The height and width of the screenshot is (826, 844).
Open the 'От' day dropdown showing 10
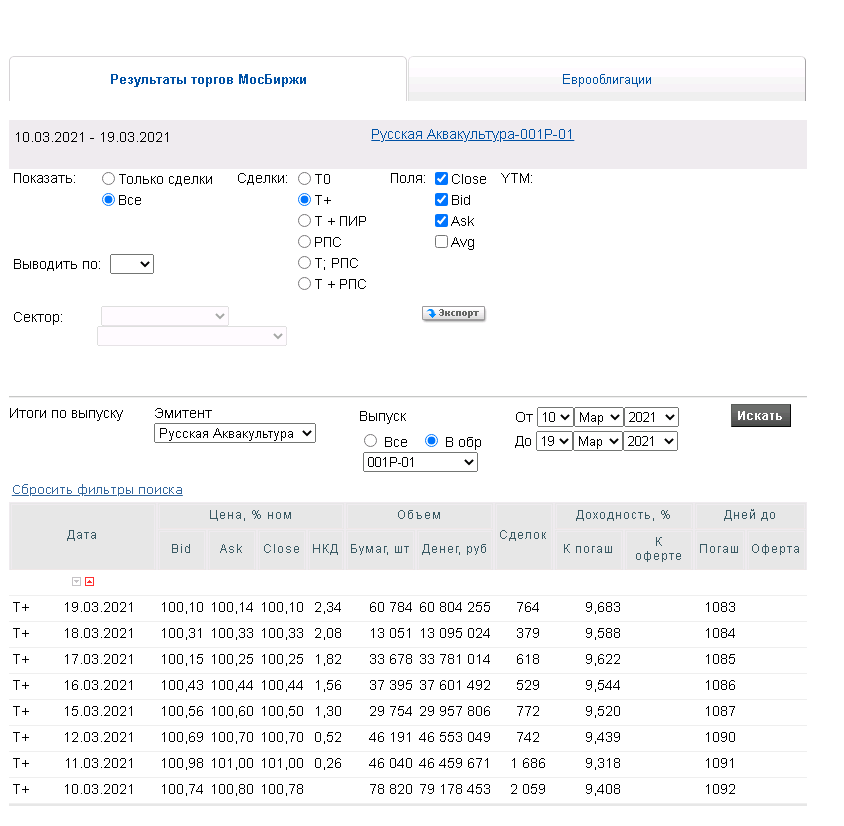pos(555,417)
